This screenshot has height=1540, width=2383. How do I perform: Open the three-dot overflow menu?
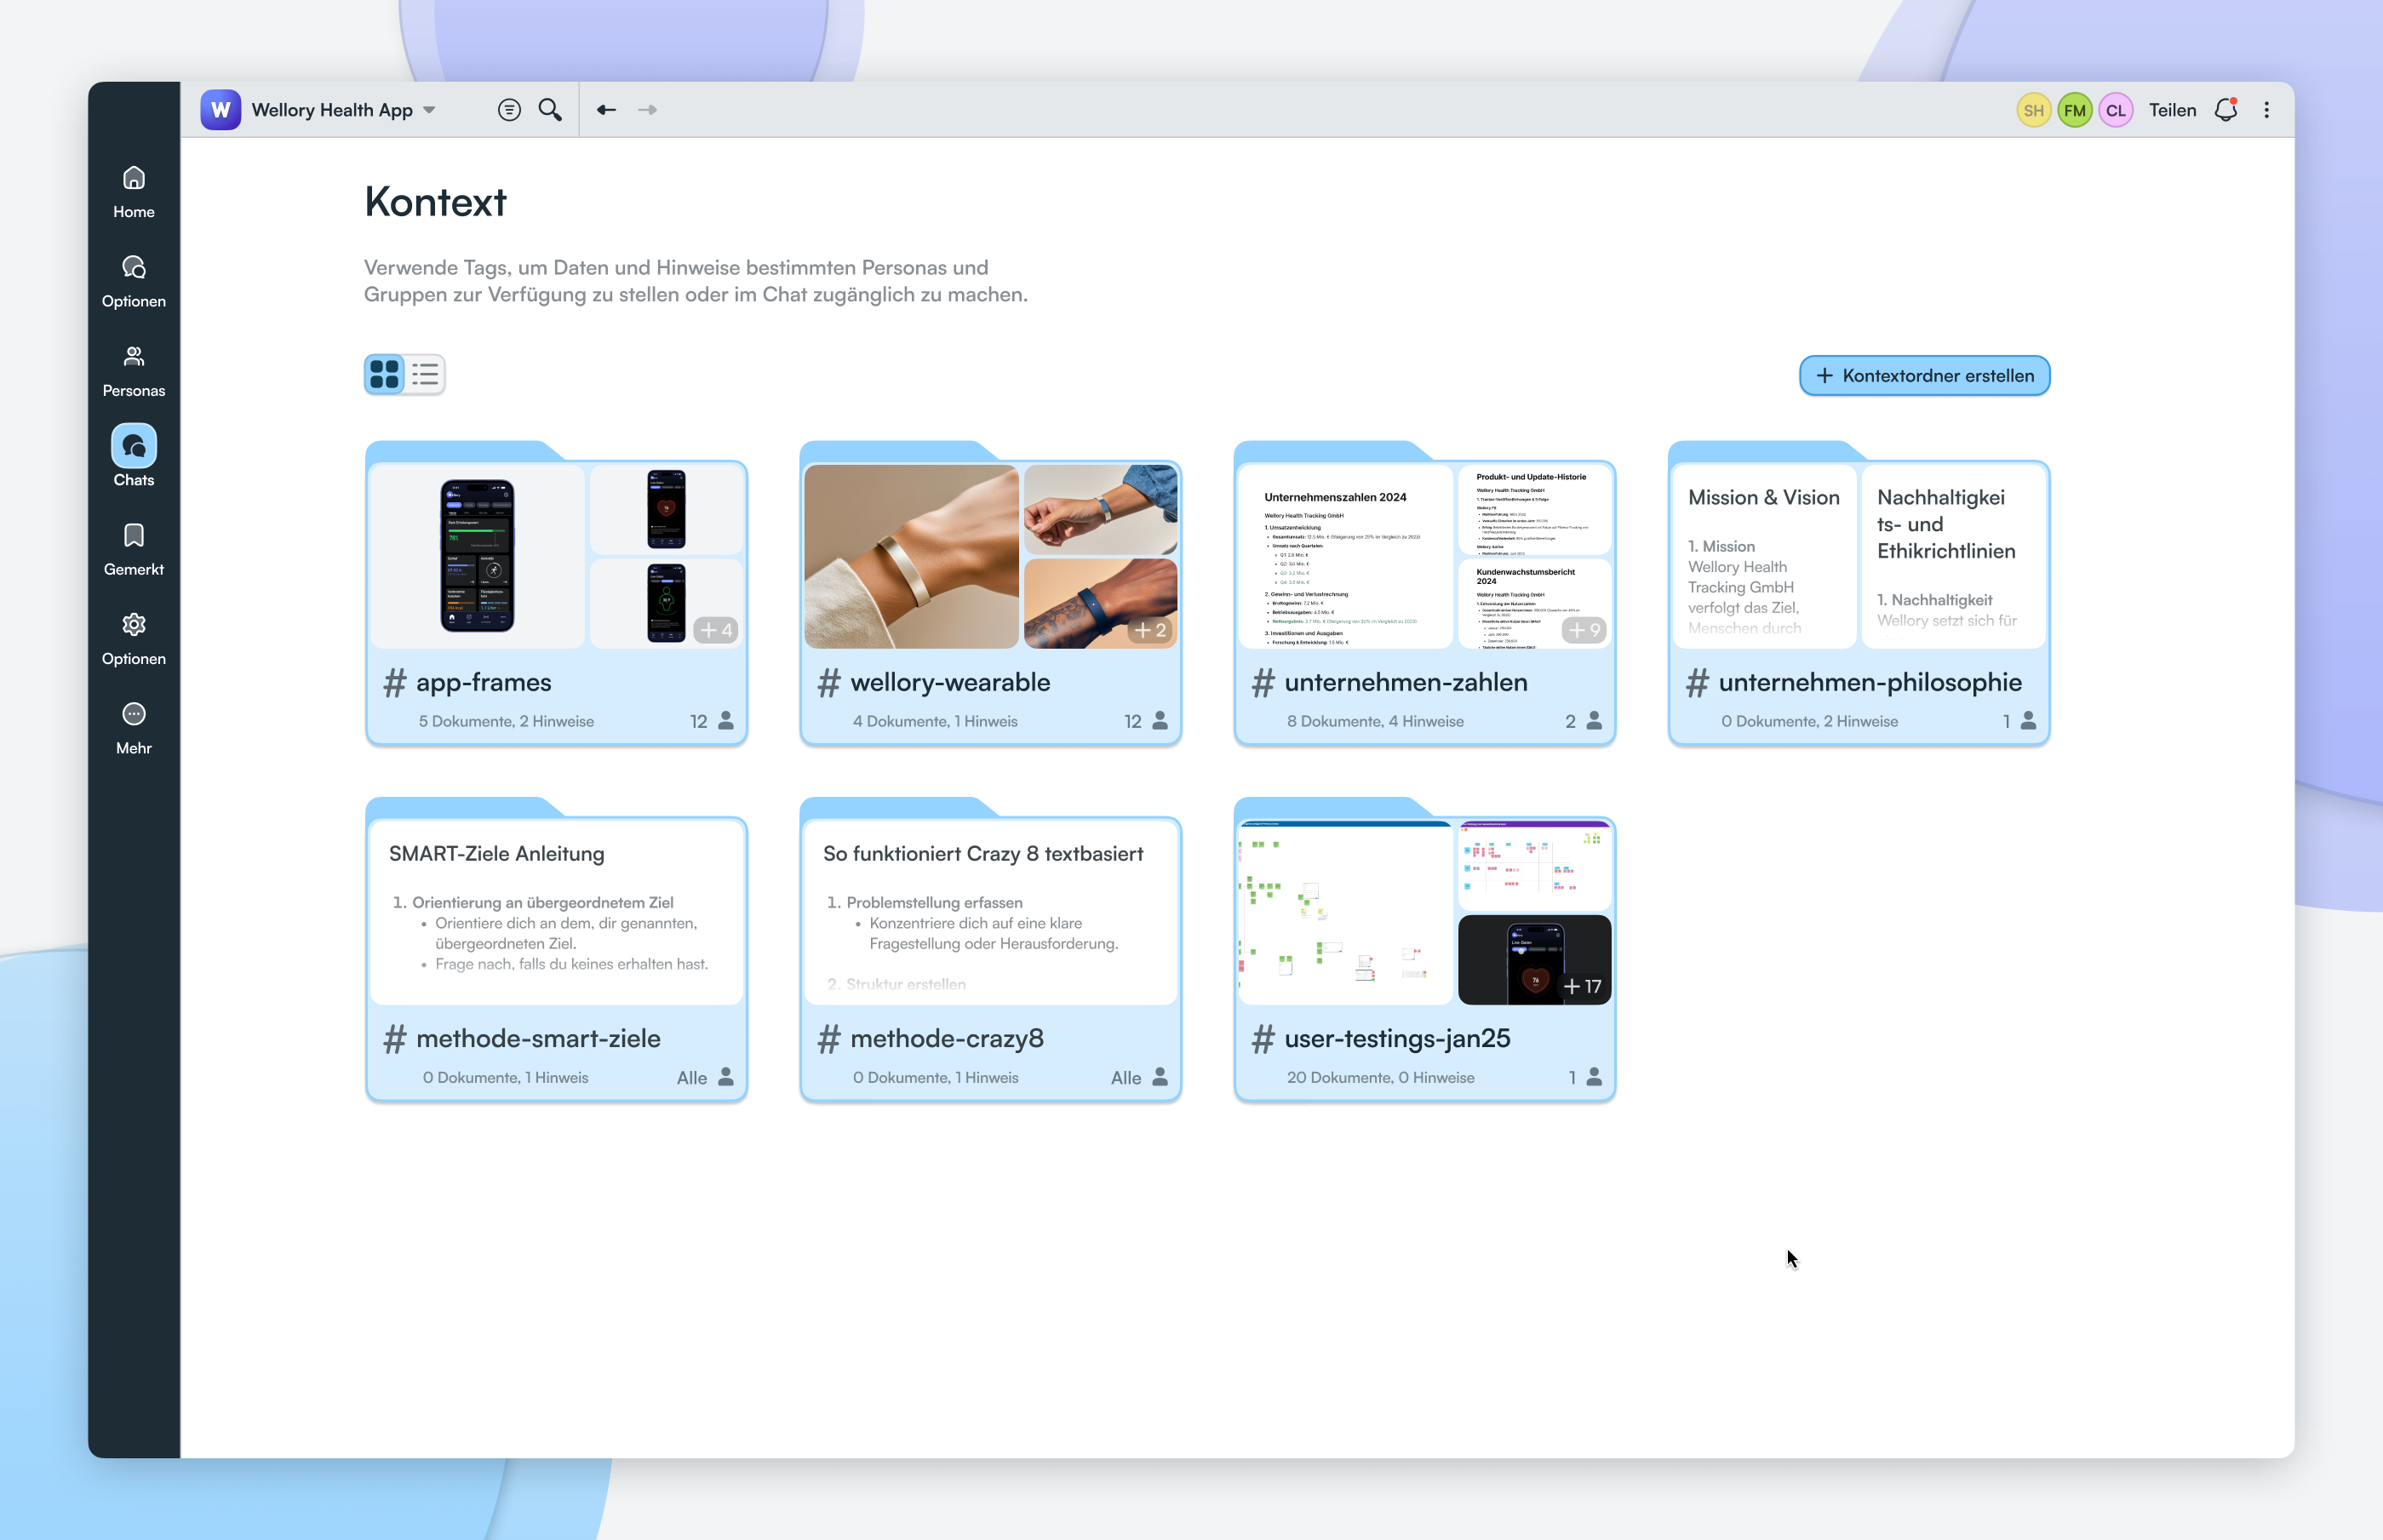click(2266, 110)
